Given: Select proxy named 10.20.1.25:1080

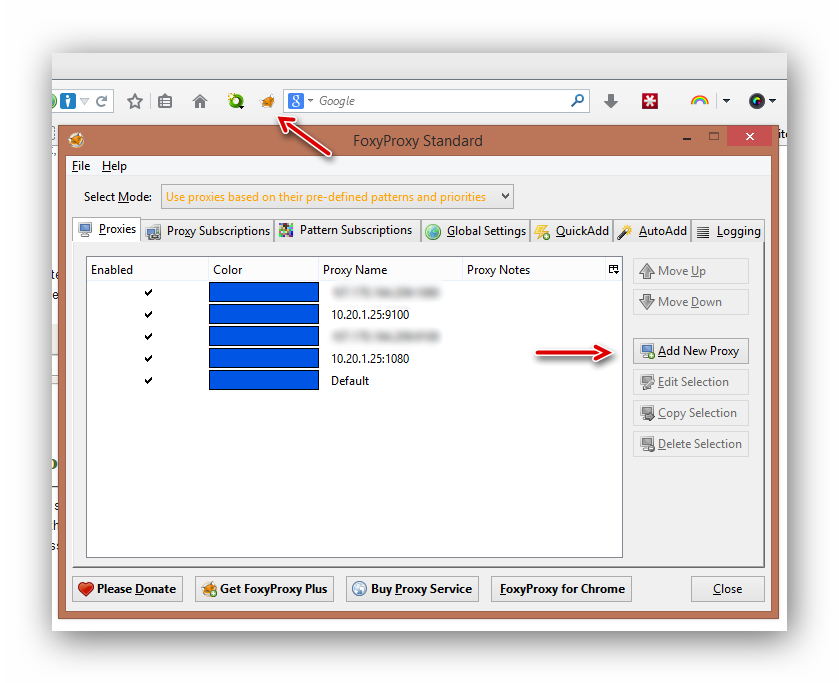Looking at the screenshot, I should pos(370,358).
